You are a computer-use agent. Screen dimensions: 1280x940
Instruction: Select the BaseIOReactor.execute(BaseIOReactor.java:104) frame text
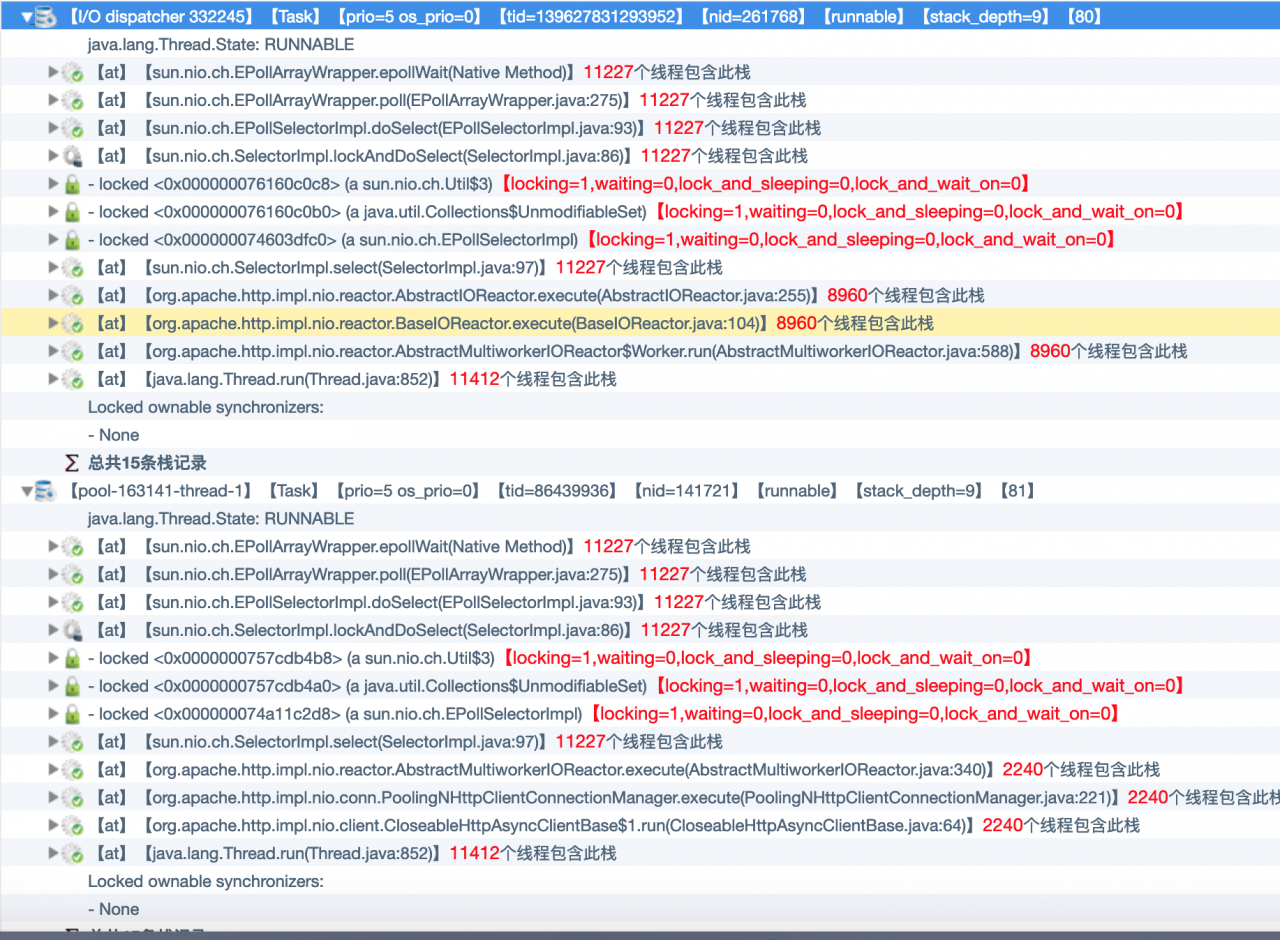point(456,323)
